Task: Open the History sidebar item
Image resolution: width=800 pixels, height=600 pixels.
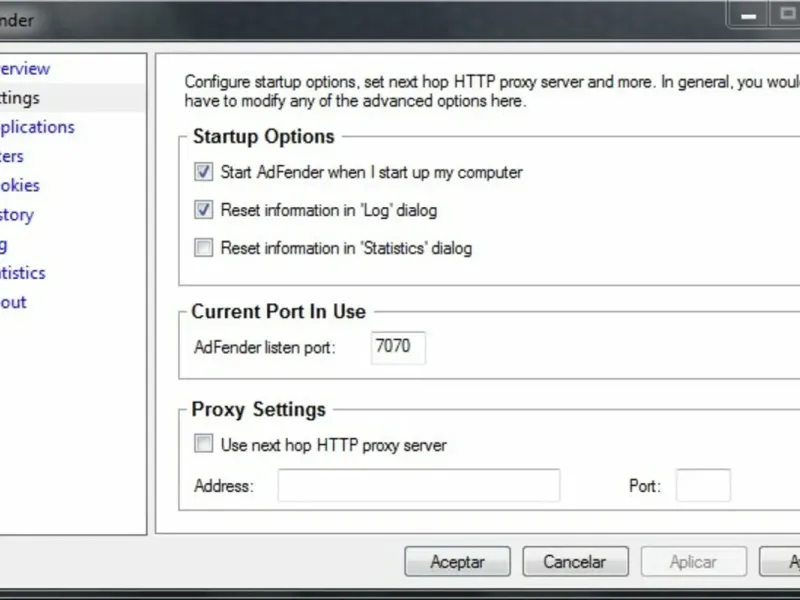Action: (16, 215)
